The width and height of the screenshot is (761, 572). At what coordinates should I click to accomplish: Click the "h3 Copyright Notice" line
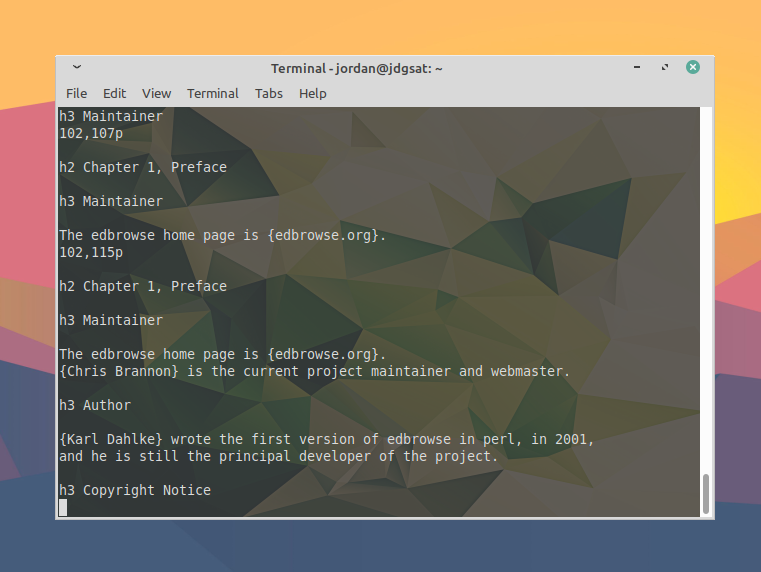[x=135, y=490]
